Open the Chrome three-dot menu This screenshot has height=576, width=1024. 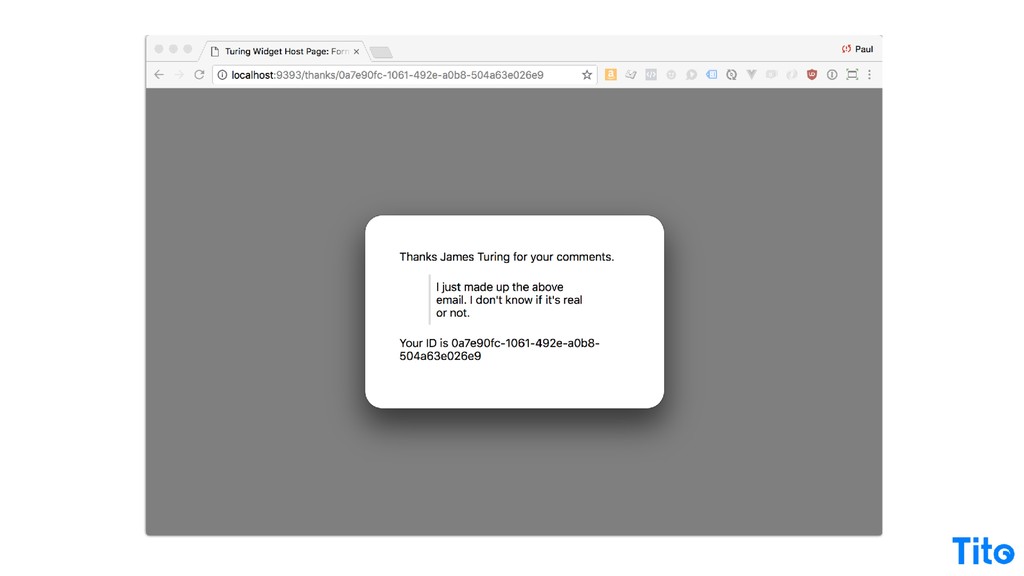click(x=869, y=74)
